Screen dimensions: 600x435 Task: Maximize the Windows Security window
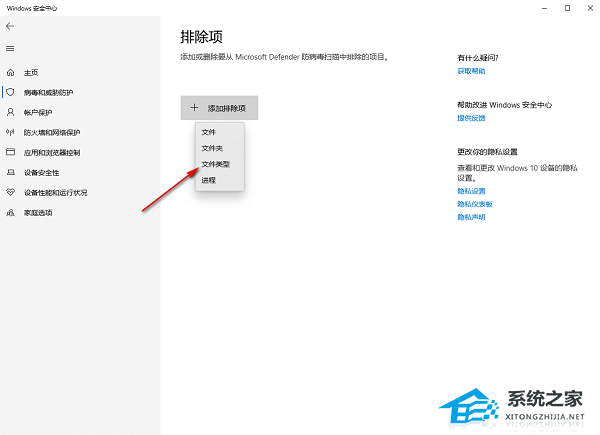(x=567, y=8)
